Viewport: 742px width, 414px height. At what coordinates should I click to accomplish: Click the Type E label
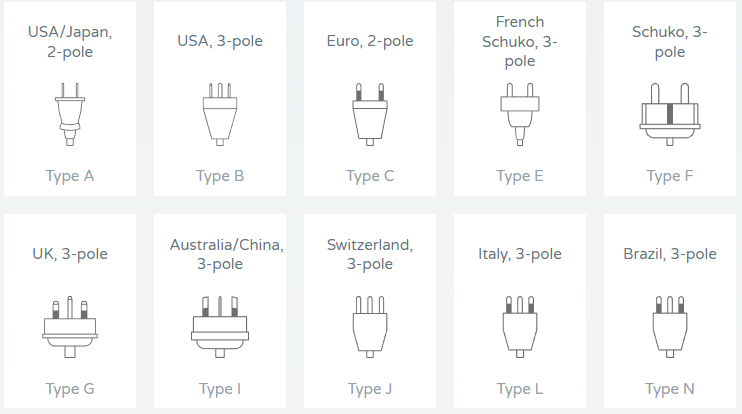[x=520, y=177]
